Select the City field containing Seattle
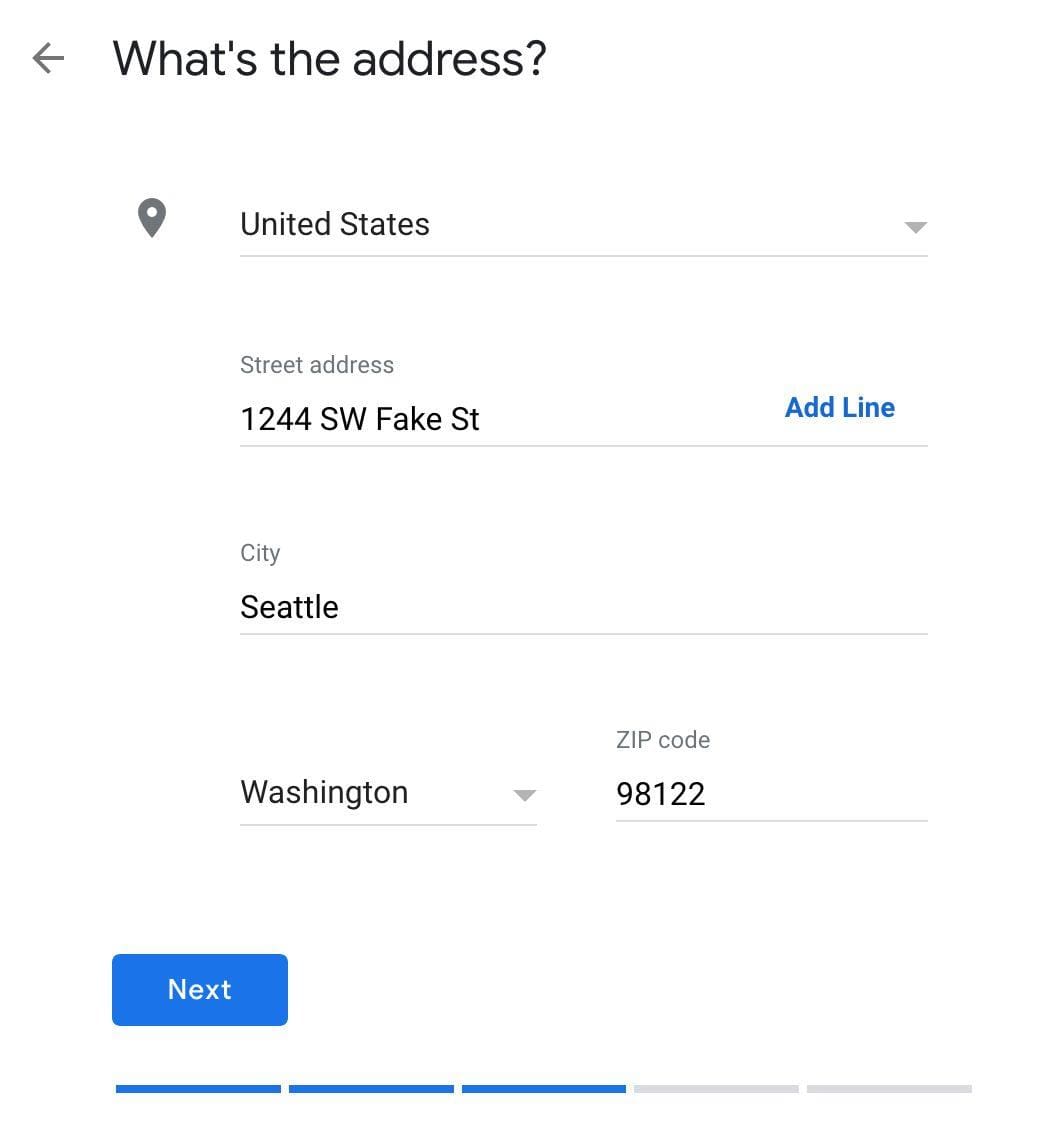This screenshot has height=1134, width=1046. pos(582,607)
